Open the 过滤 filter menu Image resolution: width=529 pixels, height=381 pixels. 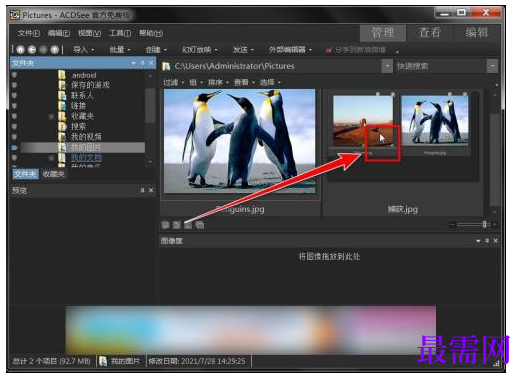coord(174,82)
